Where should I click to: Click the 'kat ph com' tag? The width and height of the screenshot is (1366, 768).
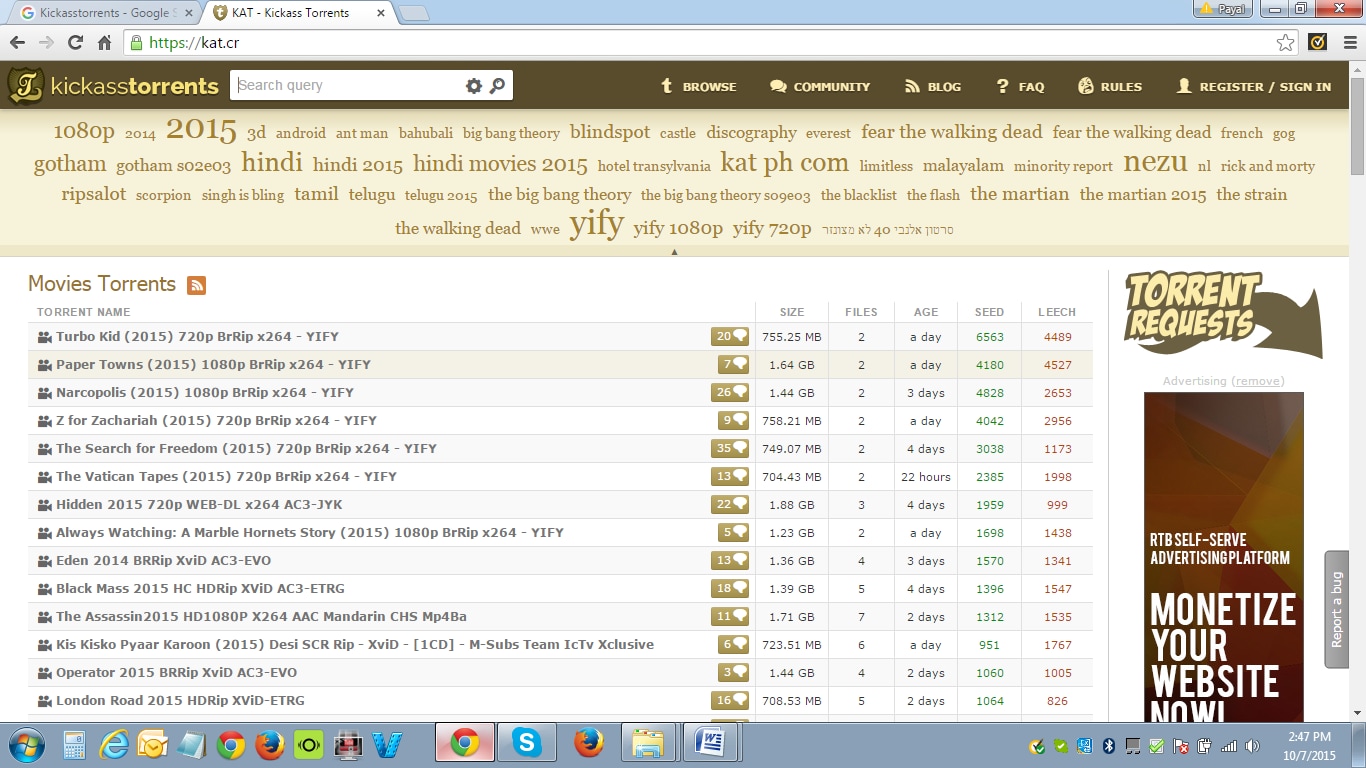pyautogui.click(x=784, y=163)
